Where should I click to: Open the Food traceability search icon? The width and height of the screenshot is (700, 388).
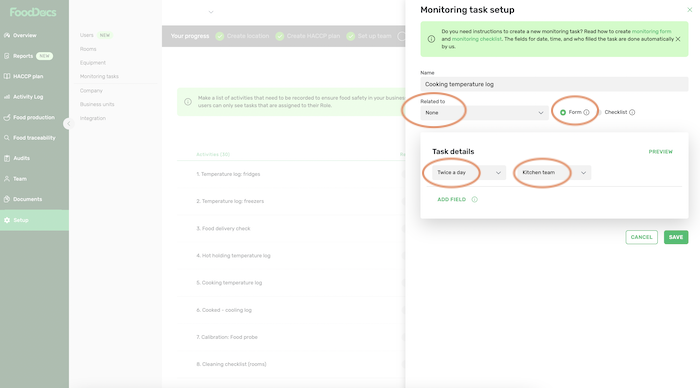[x=7, y=138]
